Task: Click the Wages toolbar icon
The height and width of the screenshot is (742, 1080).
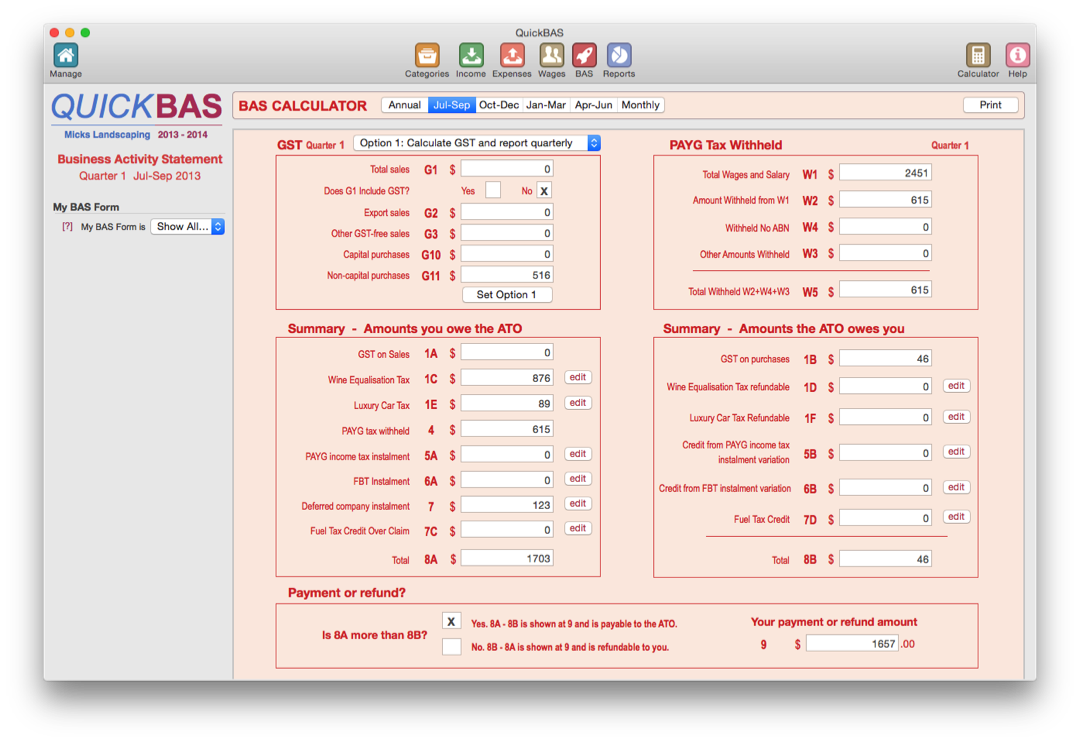Action: click(x=551, y=58)
